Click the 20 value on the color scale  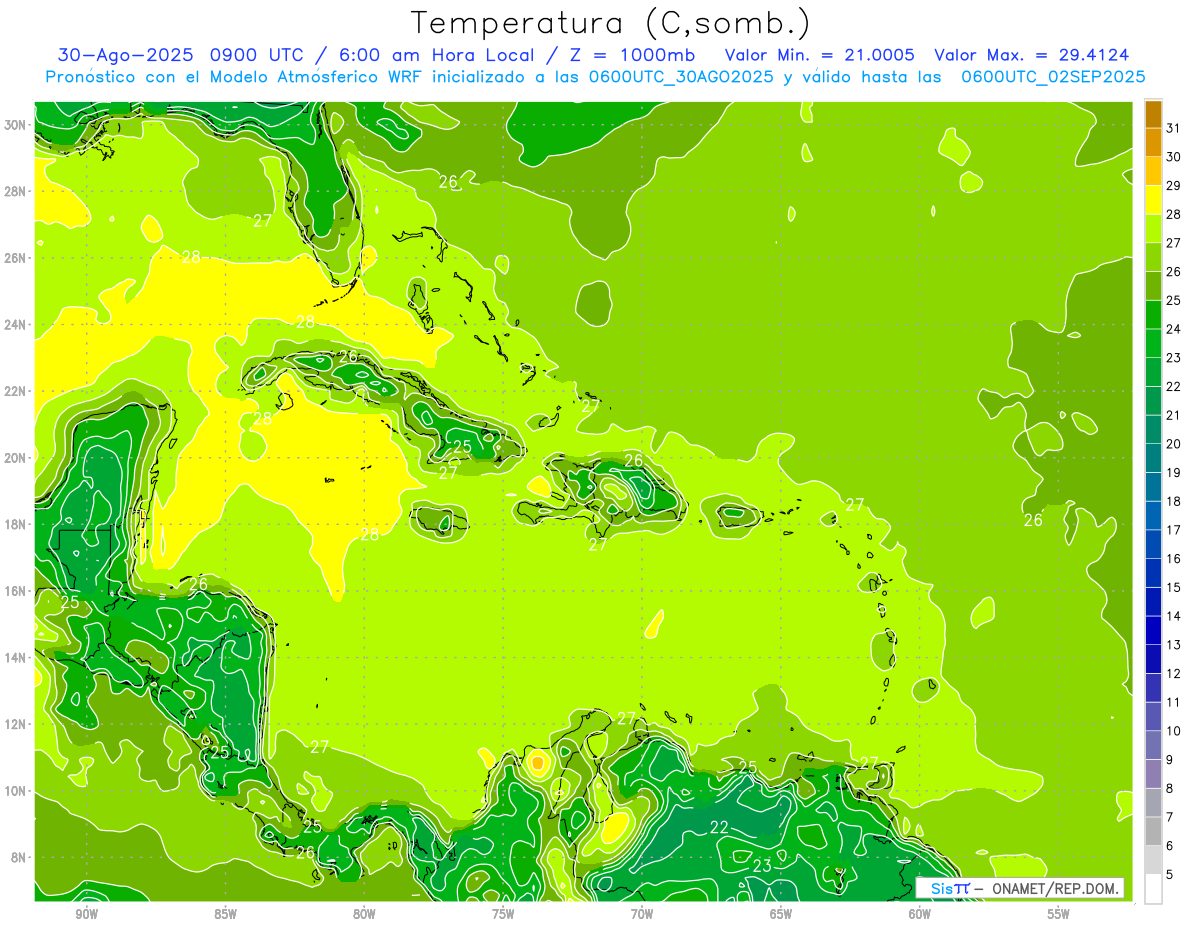point(1174,444)
